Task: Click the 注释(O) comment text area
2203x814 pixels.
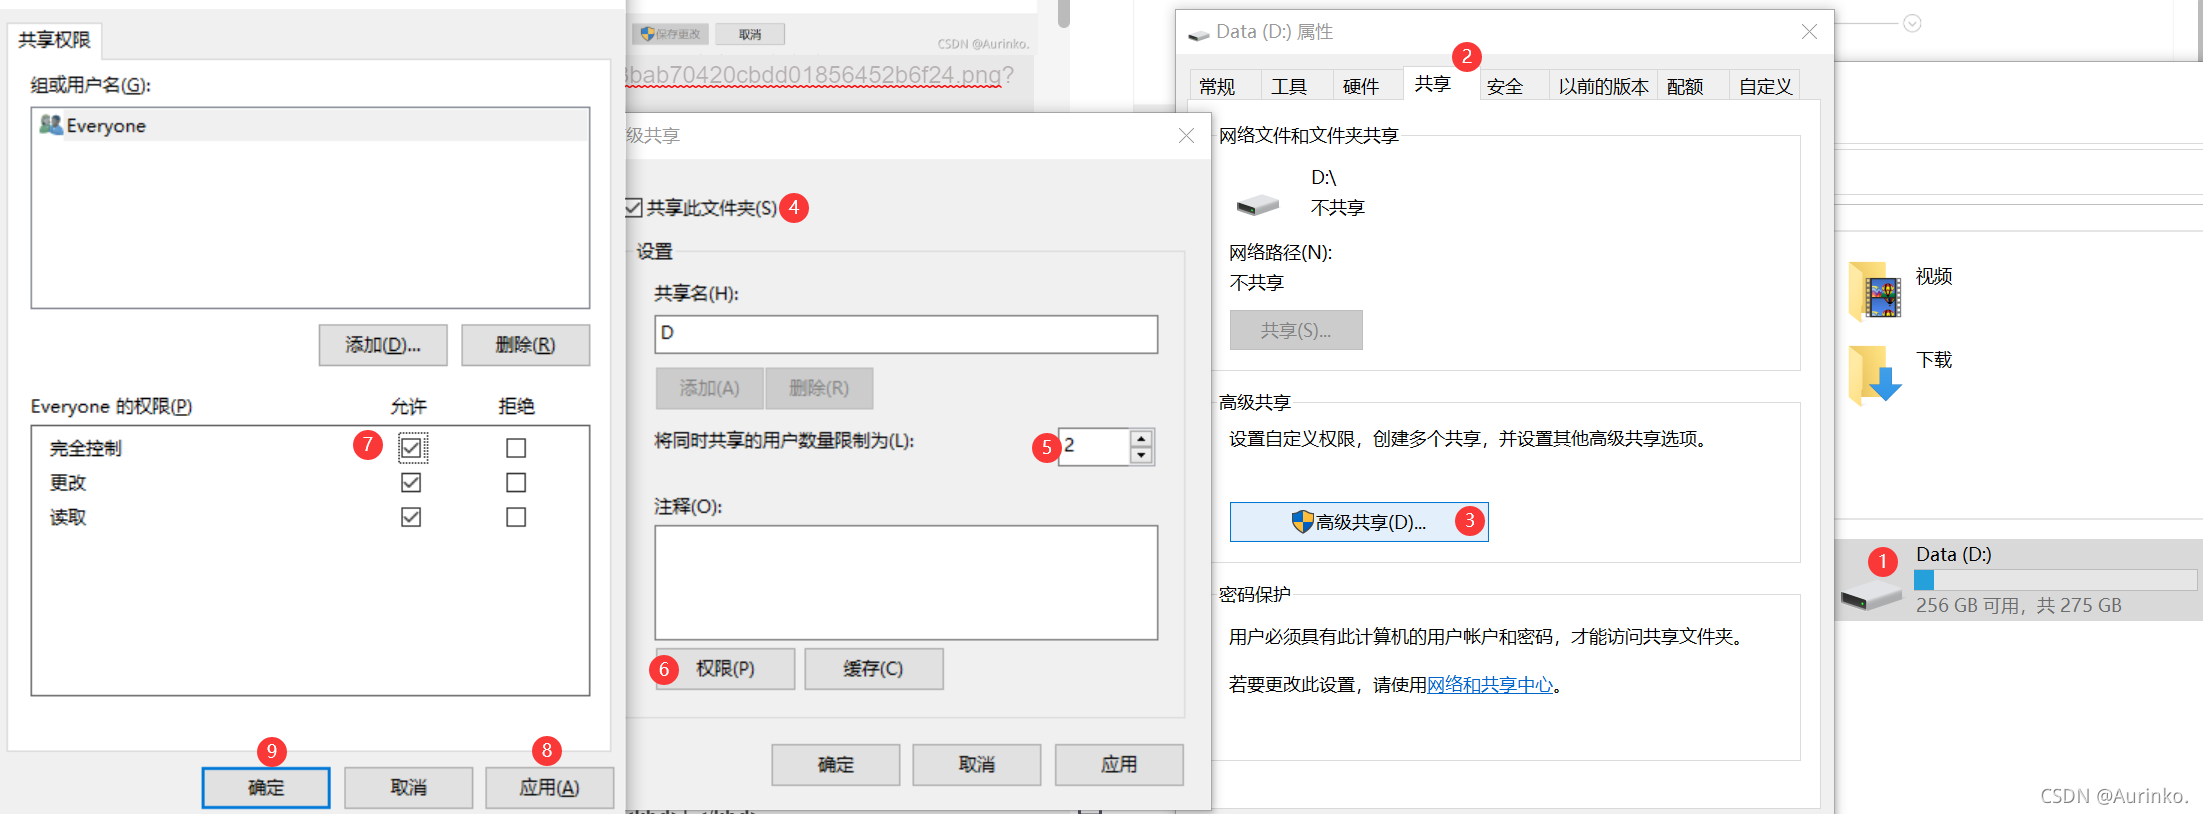Action: pos(906,583)
